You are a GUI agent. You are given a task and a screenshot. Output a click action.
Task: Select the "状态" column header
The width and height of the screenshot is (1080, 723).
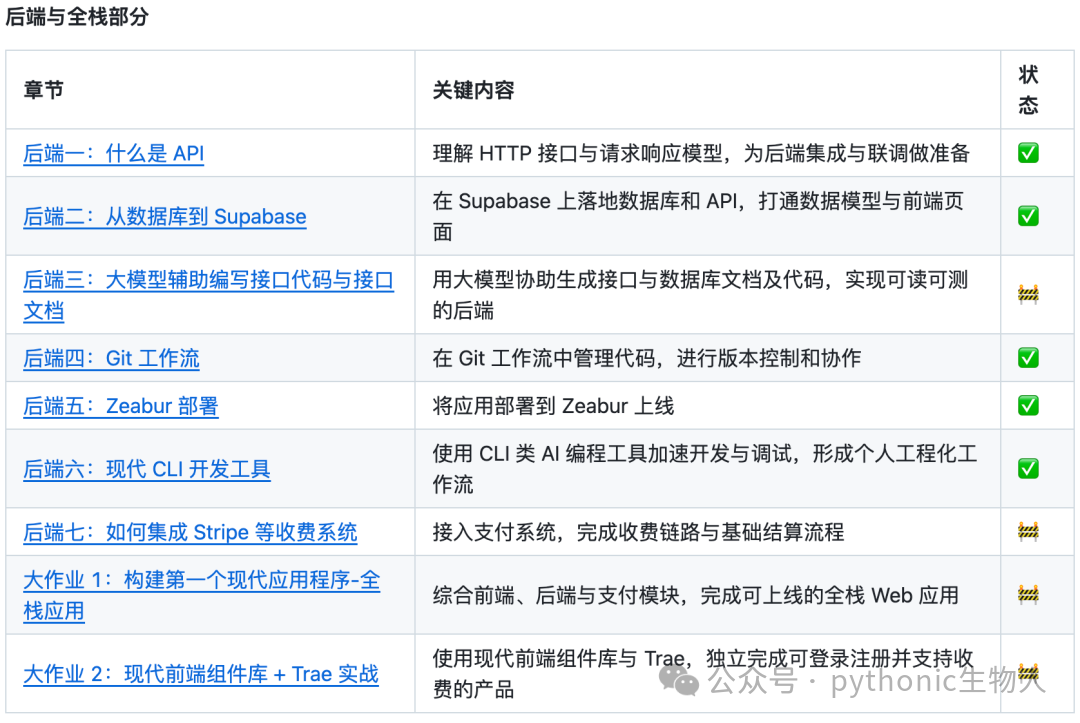coord(1028,90)
